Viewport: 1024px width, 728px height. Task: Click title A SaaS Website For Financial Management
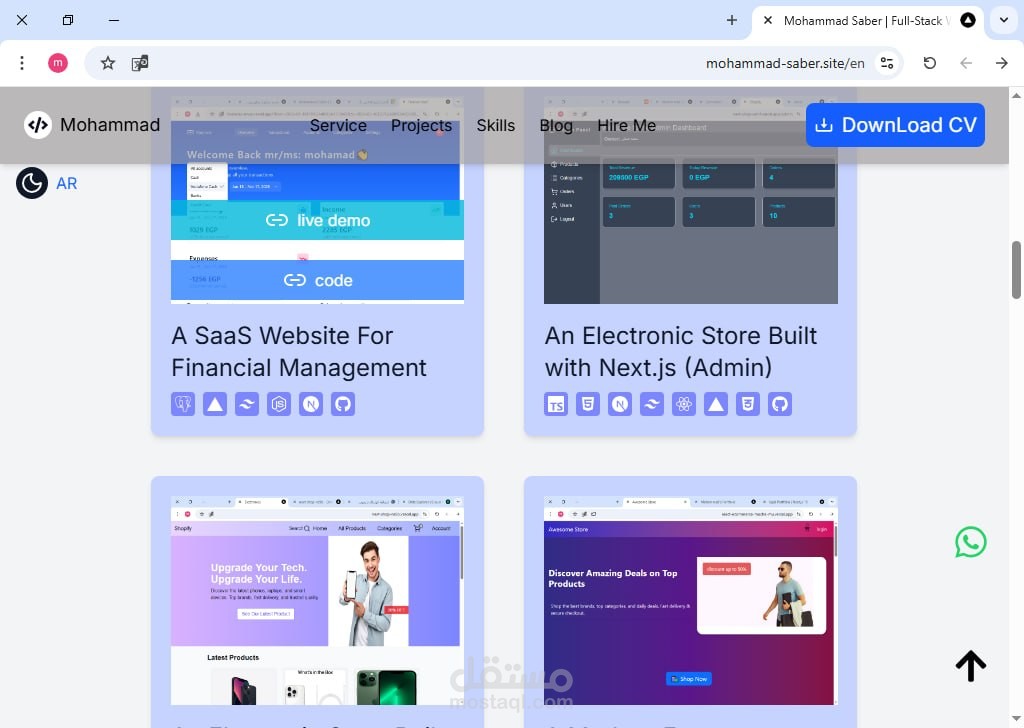click(x=299, y=351)
